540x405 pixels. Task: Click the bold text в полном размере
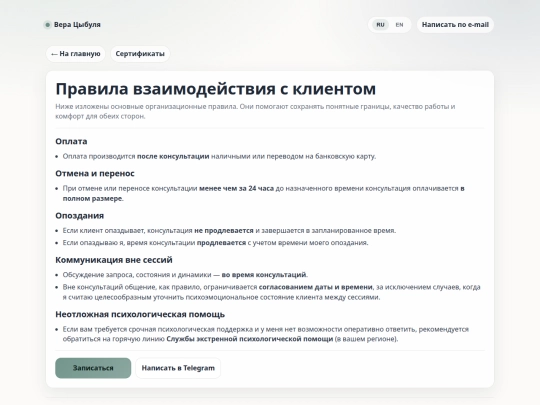point(263,194)
